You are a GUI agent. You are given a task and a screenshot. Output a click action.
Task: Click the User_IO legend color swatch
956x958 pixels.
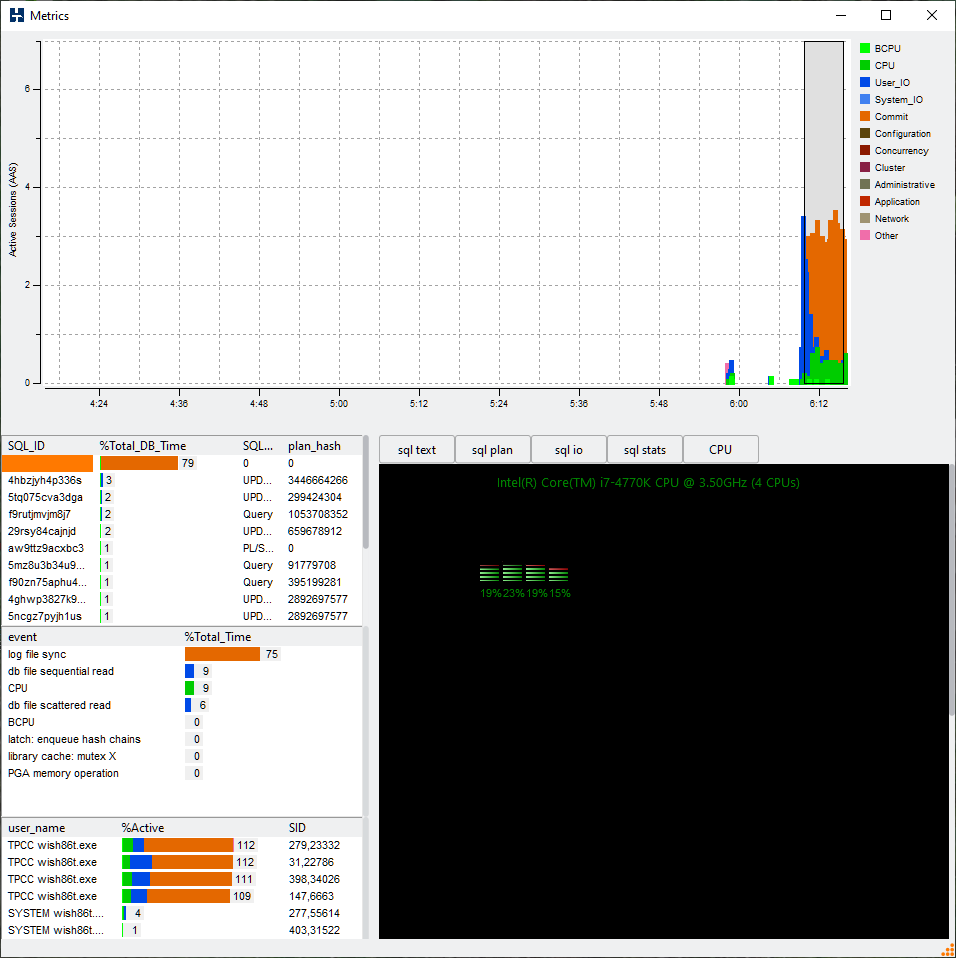865,82
